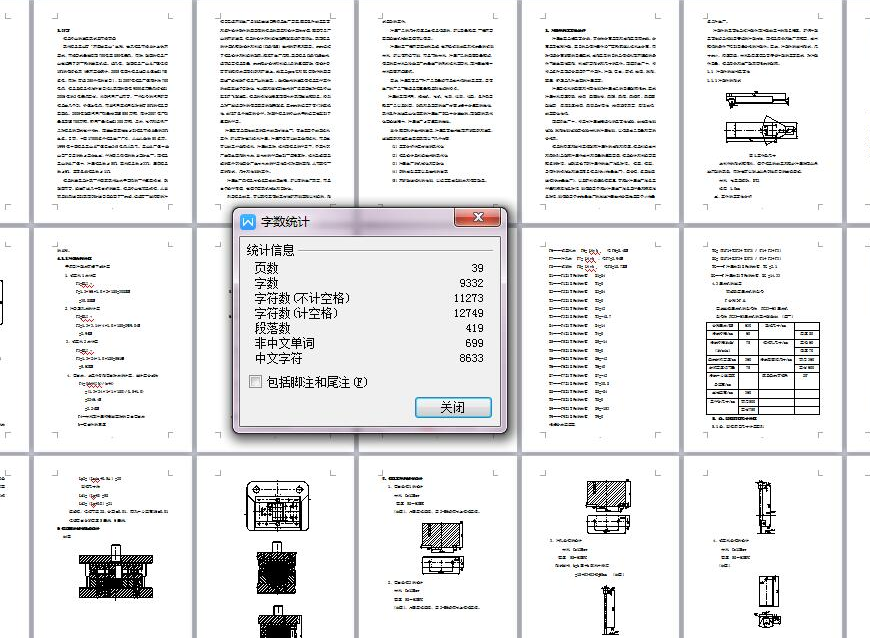Viewport: 870px width, 638px height.
Task: Select the 页数 value 39
Action: pyautogui.click(x=477, y=268)
